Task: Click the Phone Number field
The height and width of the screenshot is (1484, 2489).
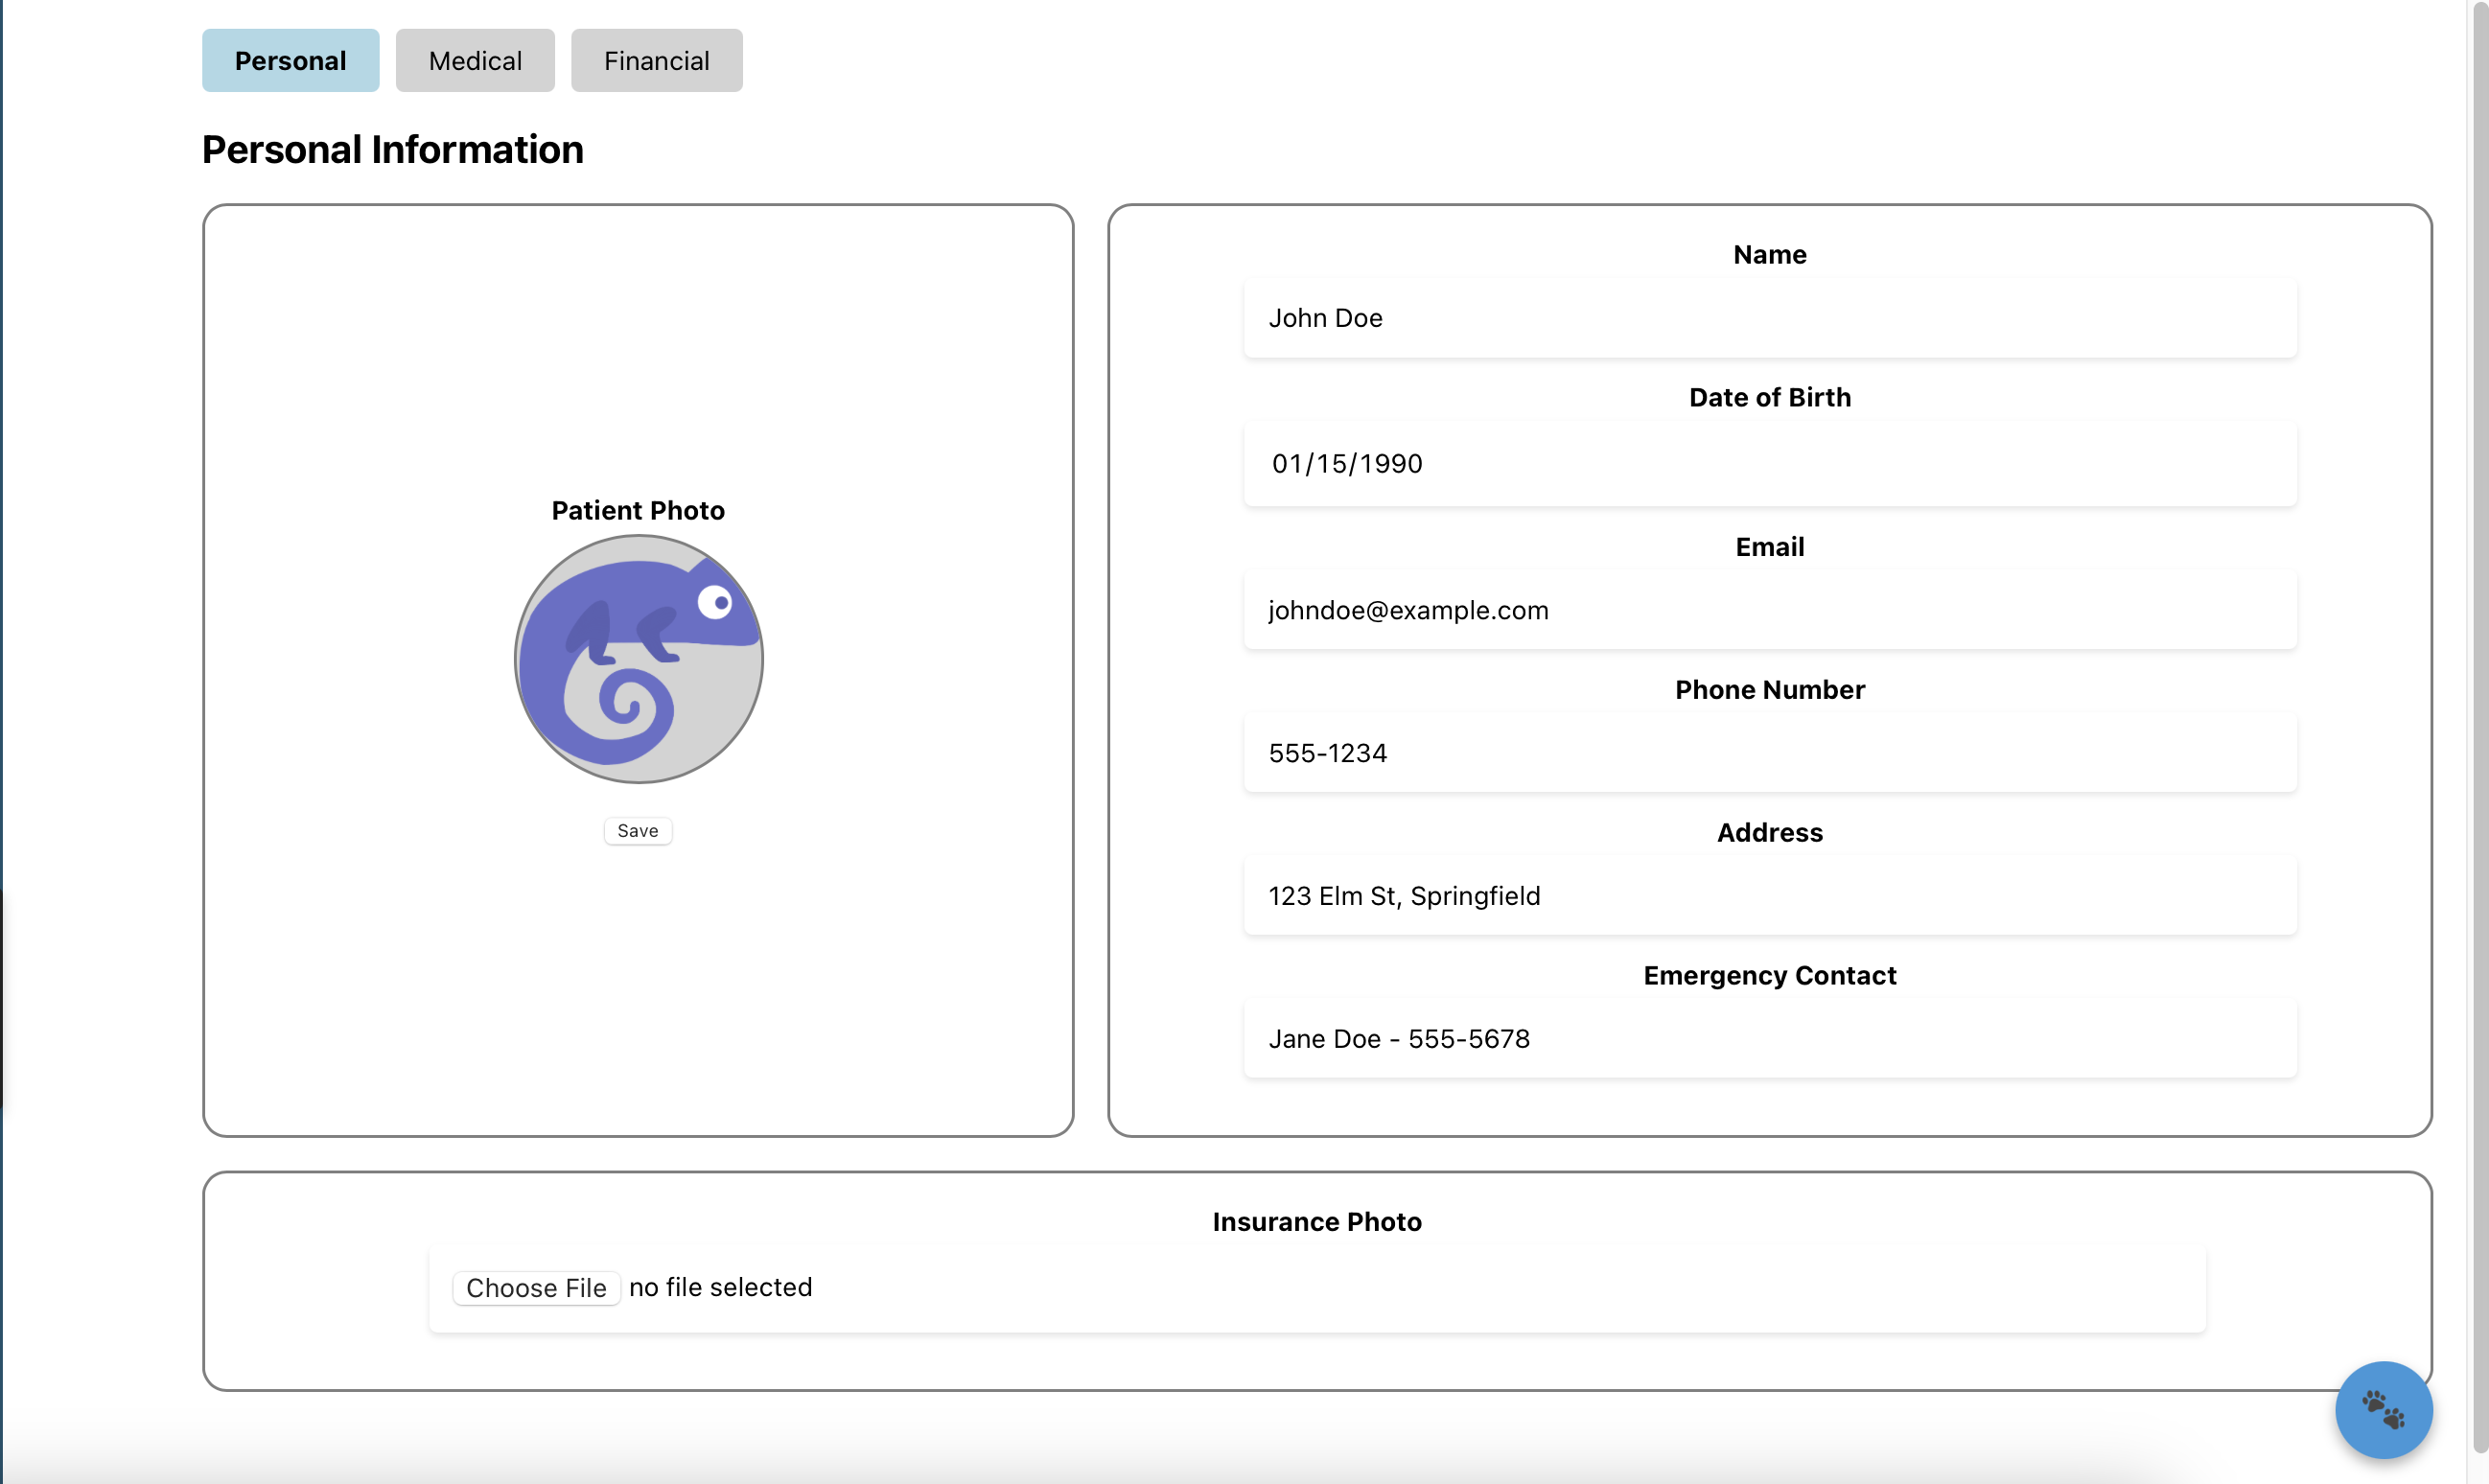Action: [1769, 753]
